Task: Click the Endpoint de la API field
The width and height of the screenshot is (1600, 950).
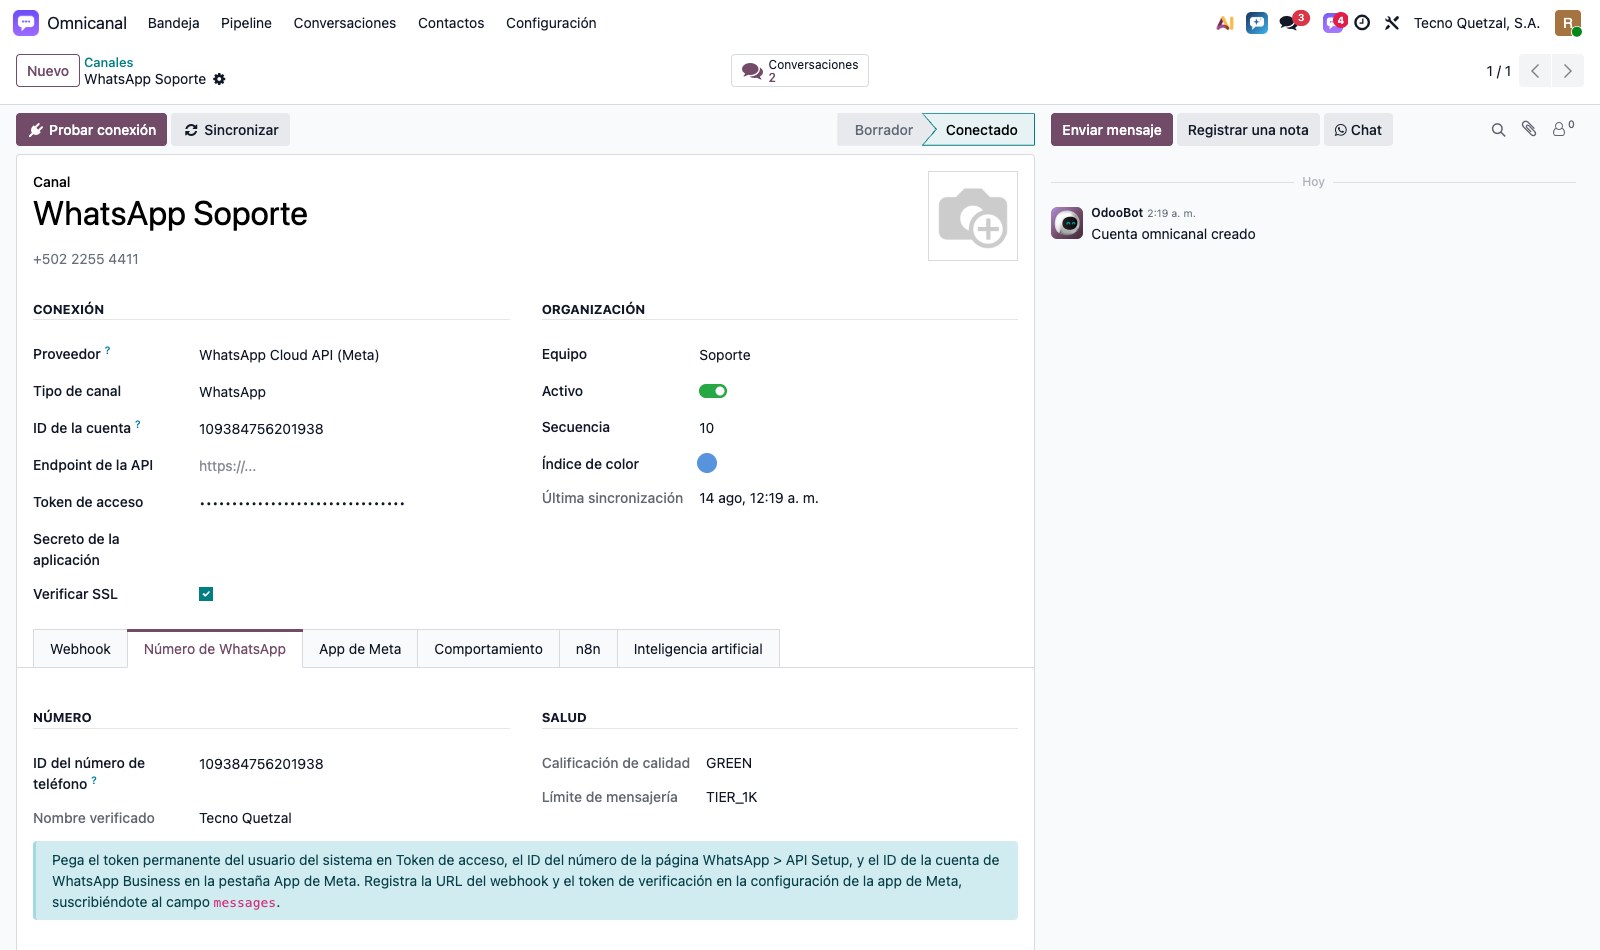Action: click(x=354, y=466)
